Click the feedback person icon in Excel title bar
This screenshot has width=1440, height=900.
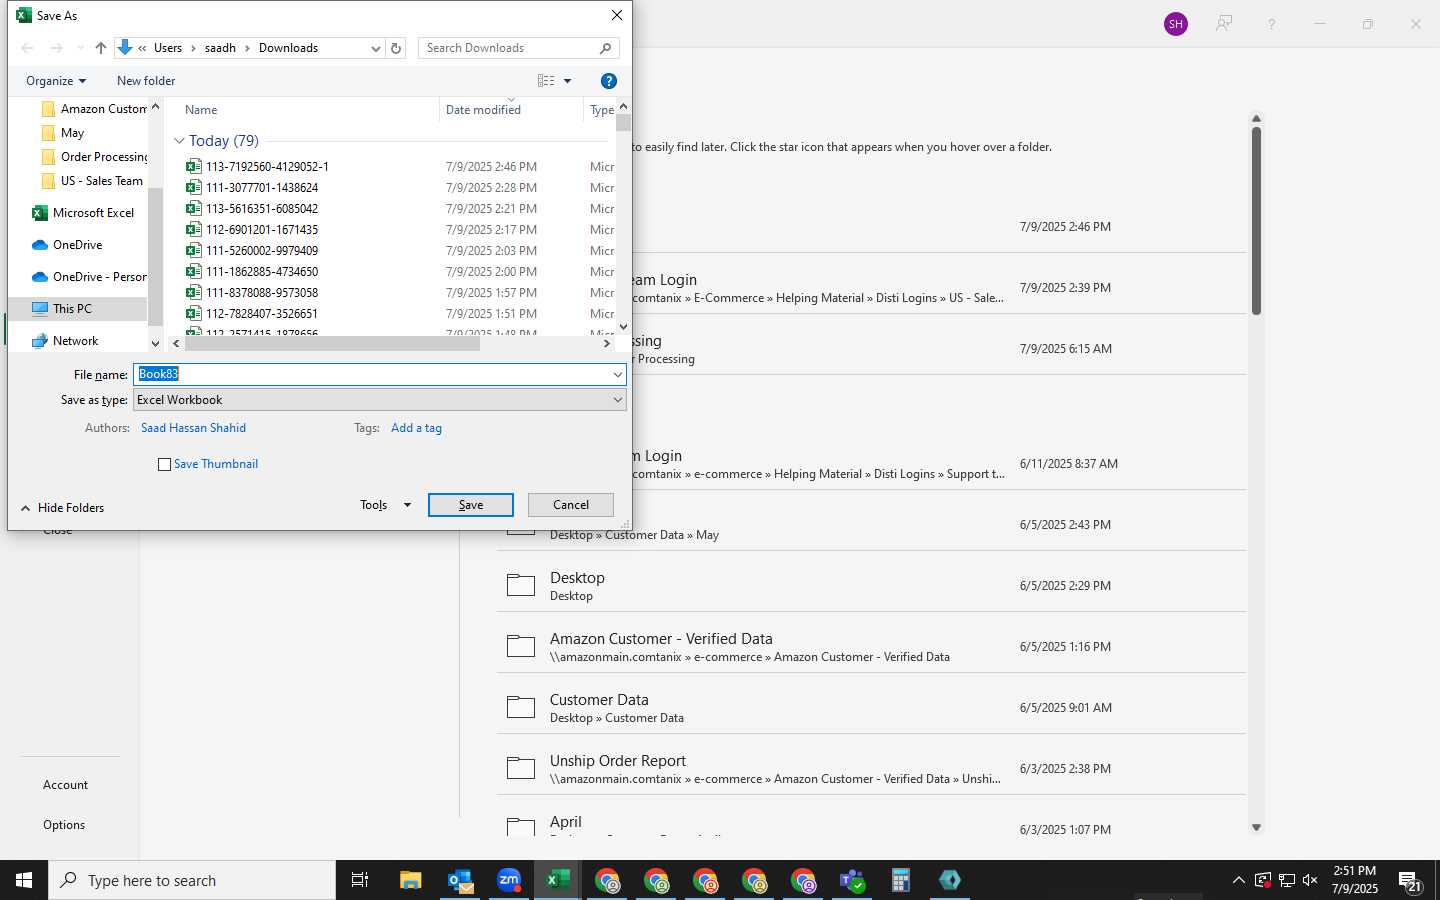(x=1223, y=24)
